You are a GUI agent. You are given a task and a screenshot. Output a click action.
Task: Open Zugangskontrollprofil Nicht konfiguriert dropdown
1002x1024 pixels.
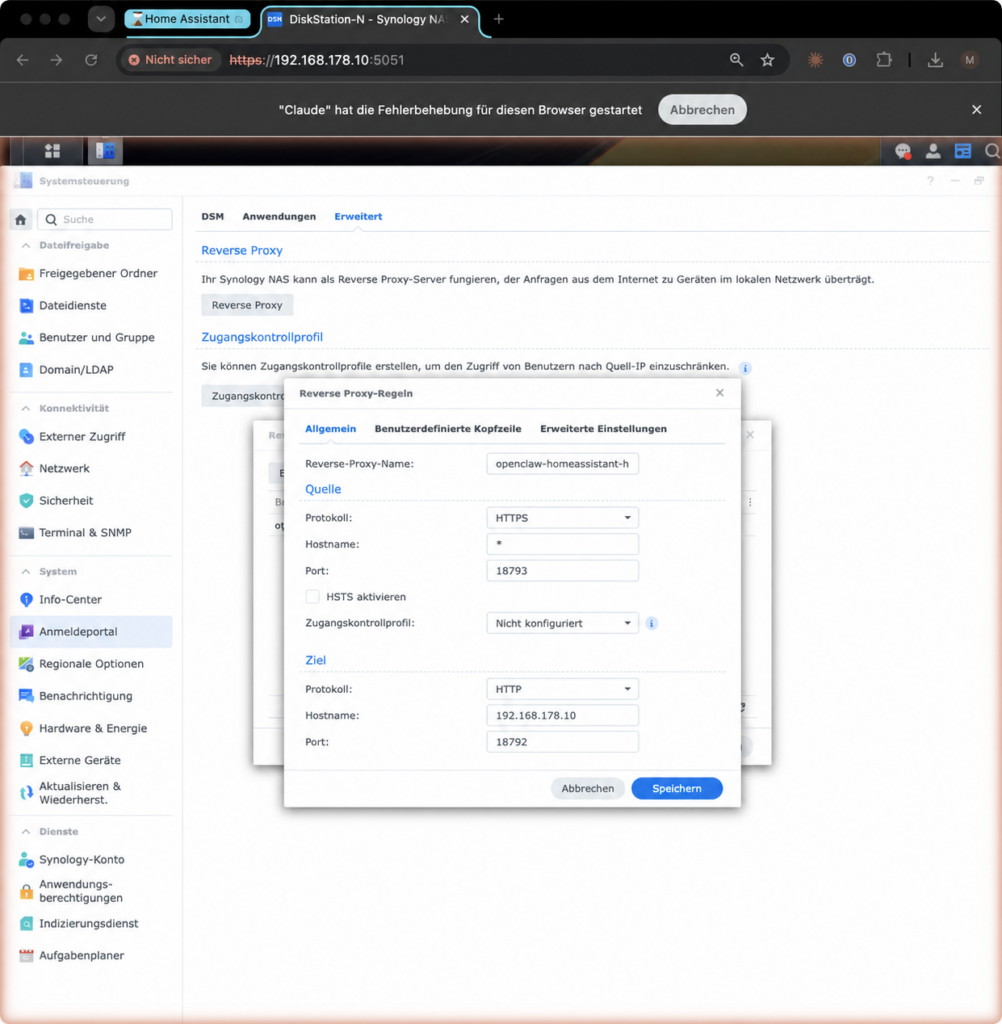point(562,623)
